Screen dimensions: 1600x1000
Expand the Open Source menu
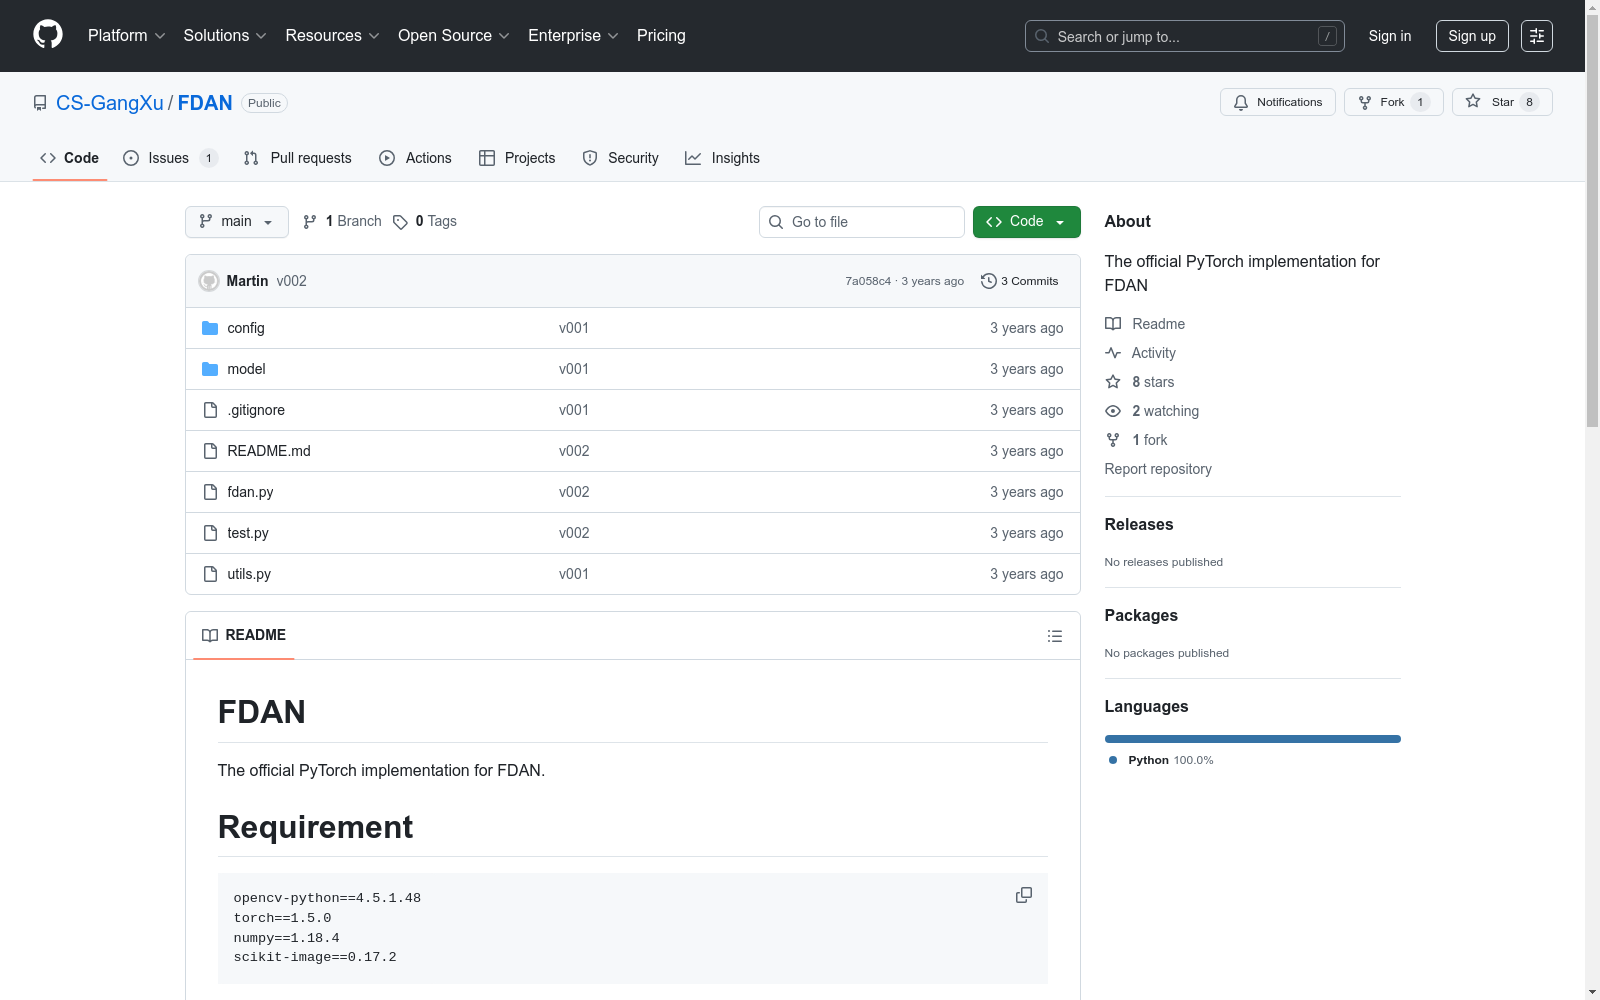(454, 36)
